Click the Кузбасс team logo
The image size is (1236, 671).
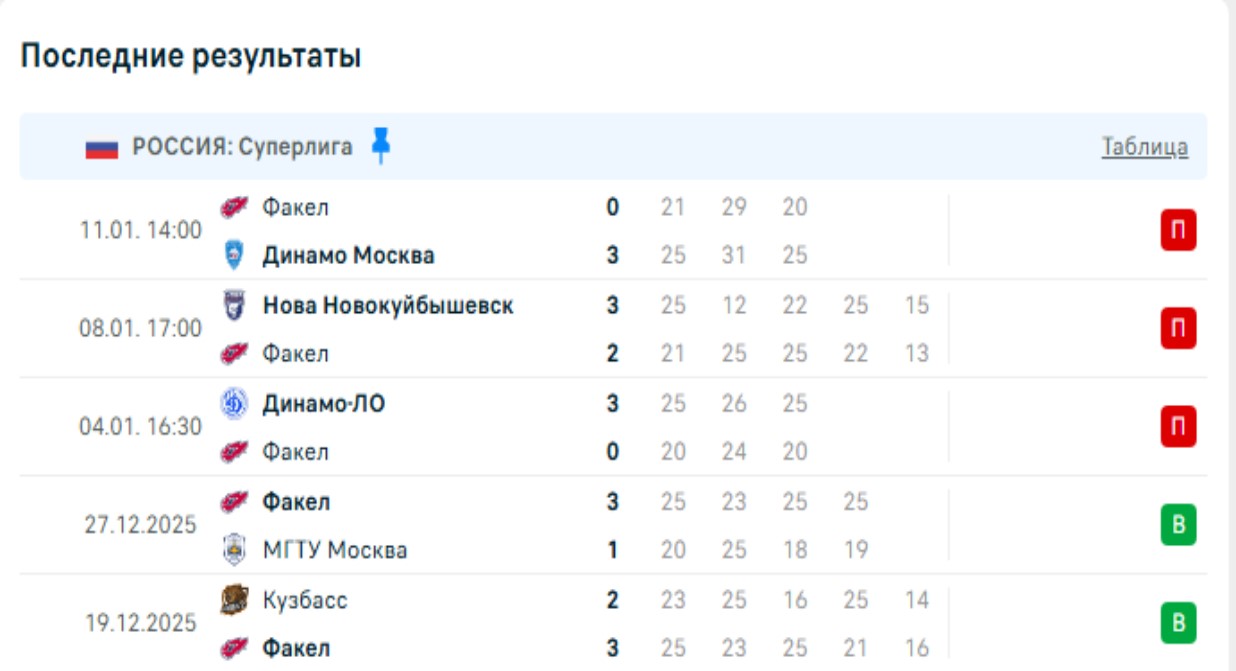pos(234,600)
